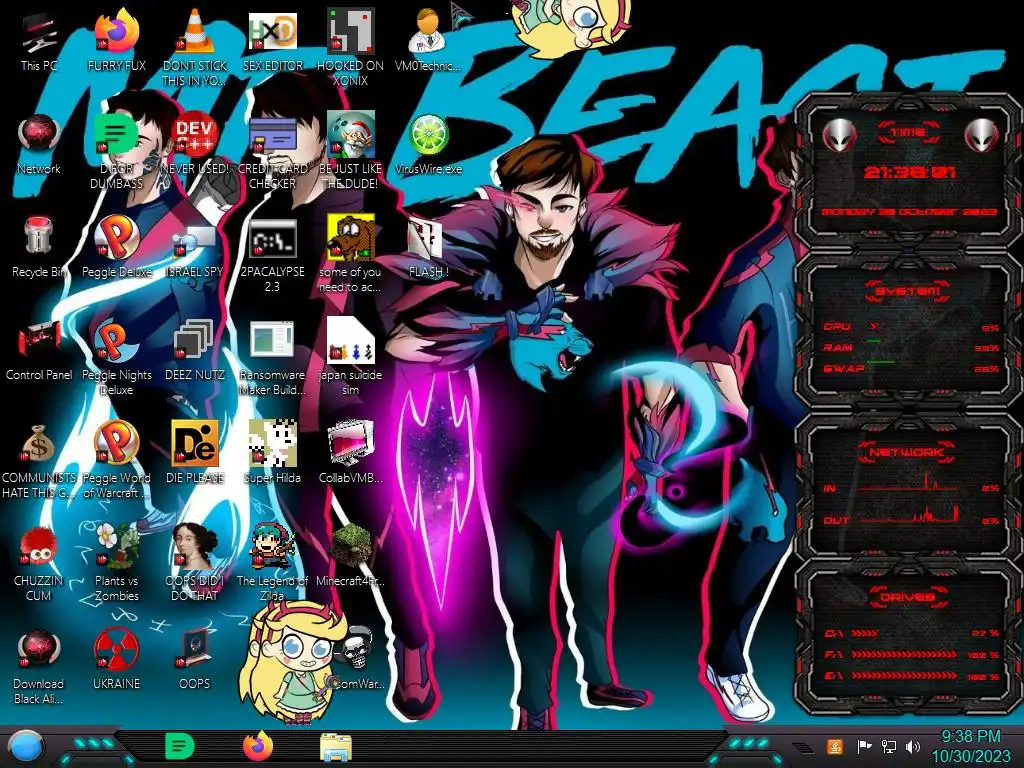Select the DIE PLEASE De icon

coord(195,443)
